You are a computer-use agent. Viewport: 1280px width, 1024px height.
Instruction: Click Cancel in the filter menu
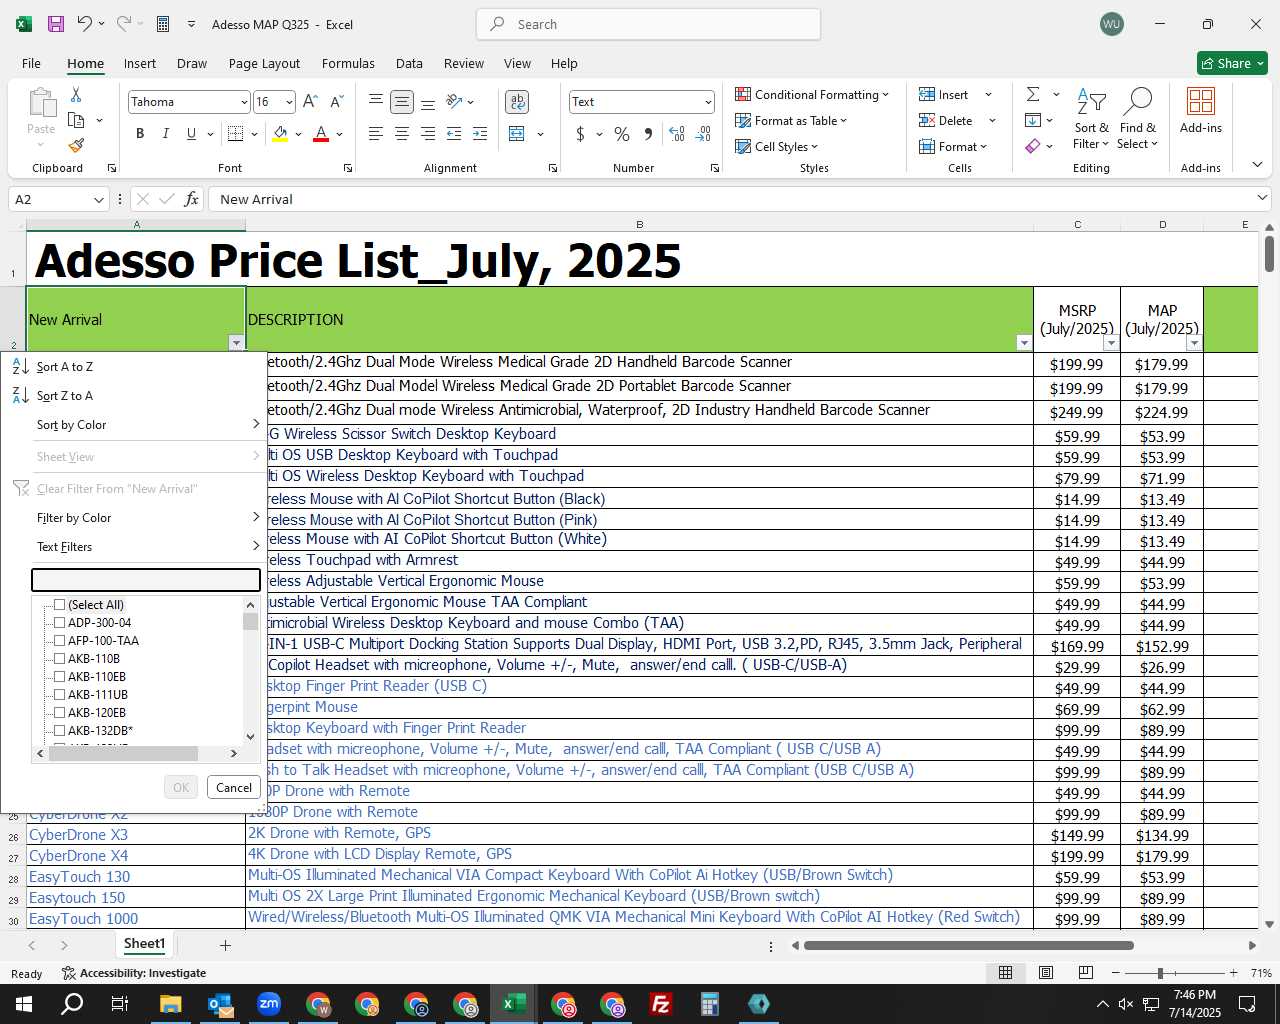pyautogui.click(x=234, y=787)
